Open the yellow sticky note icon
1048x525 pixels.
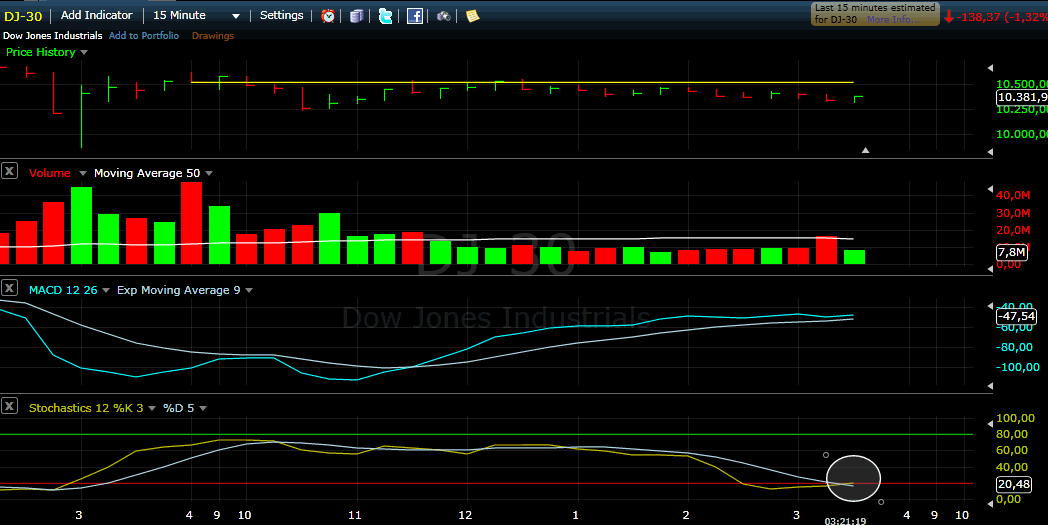[x=472, y=16]
